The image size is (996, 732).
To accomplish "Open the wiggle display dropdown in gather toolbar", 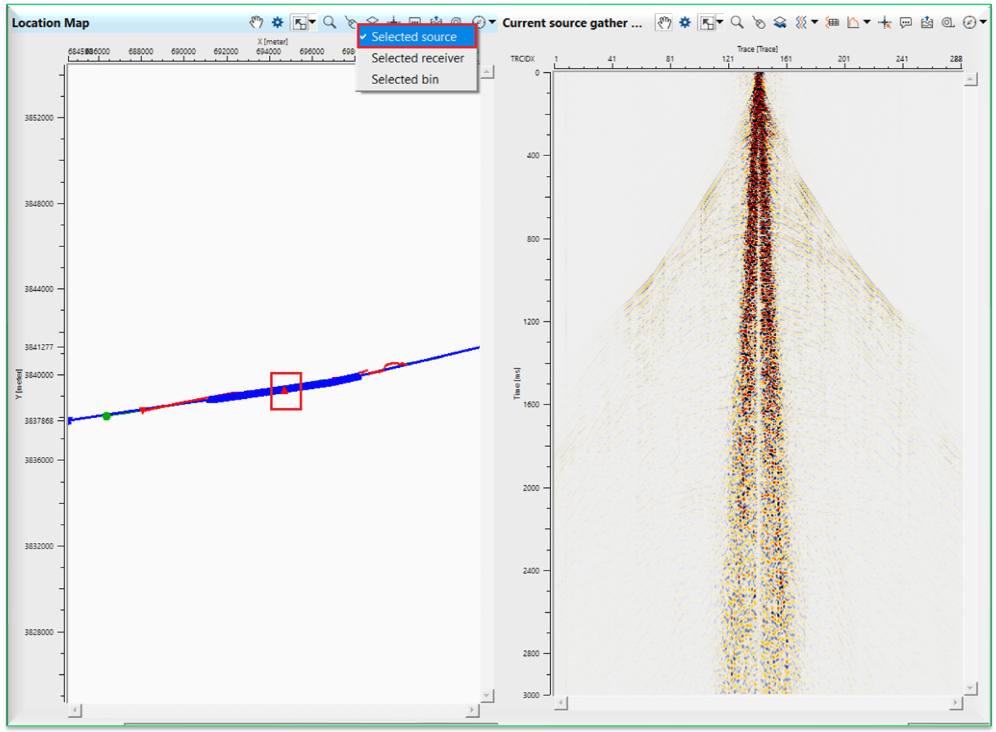I will click(813, 22).
